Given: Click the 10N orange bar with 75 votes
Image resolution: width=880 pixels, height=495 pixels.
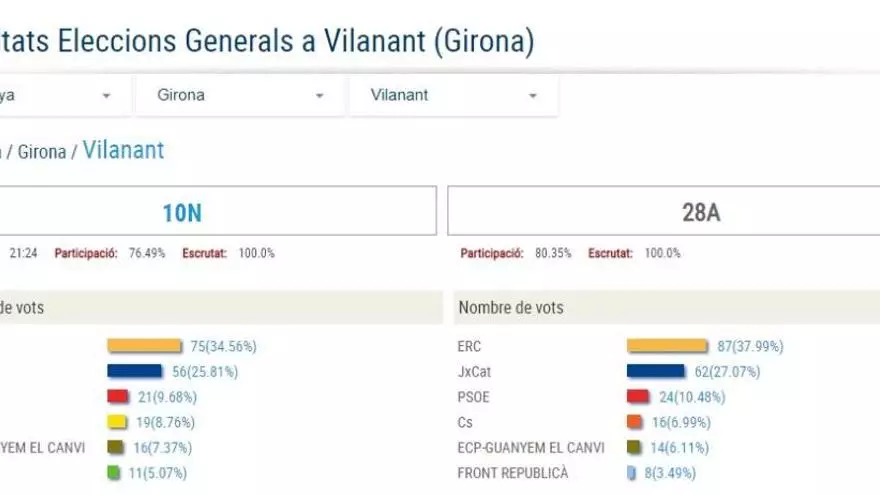Looking at the screenshot, I should coord(145,346).
